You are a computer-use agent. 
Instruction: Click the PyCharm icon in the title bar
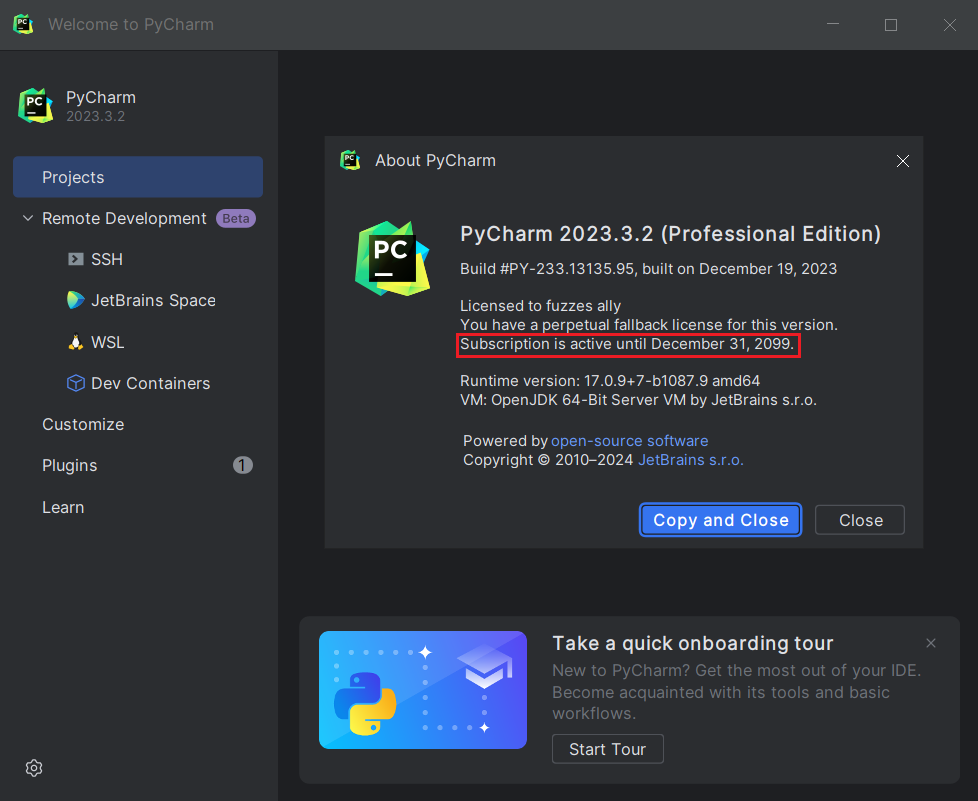[23, 24]
